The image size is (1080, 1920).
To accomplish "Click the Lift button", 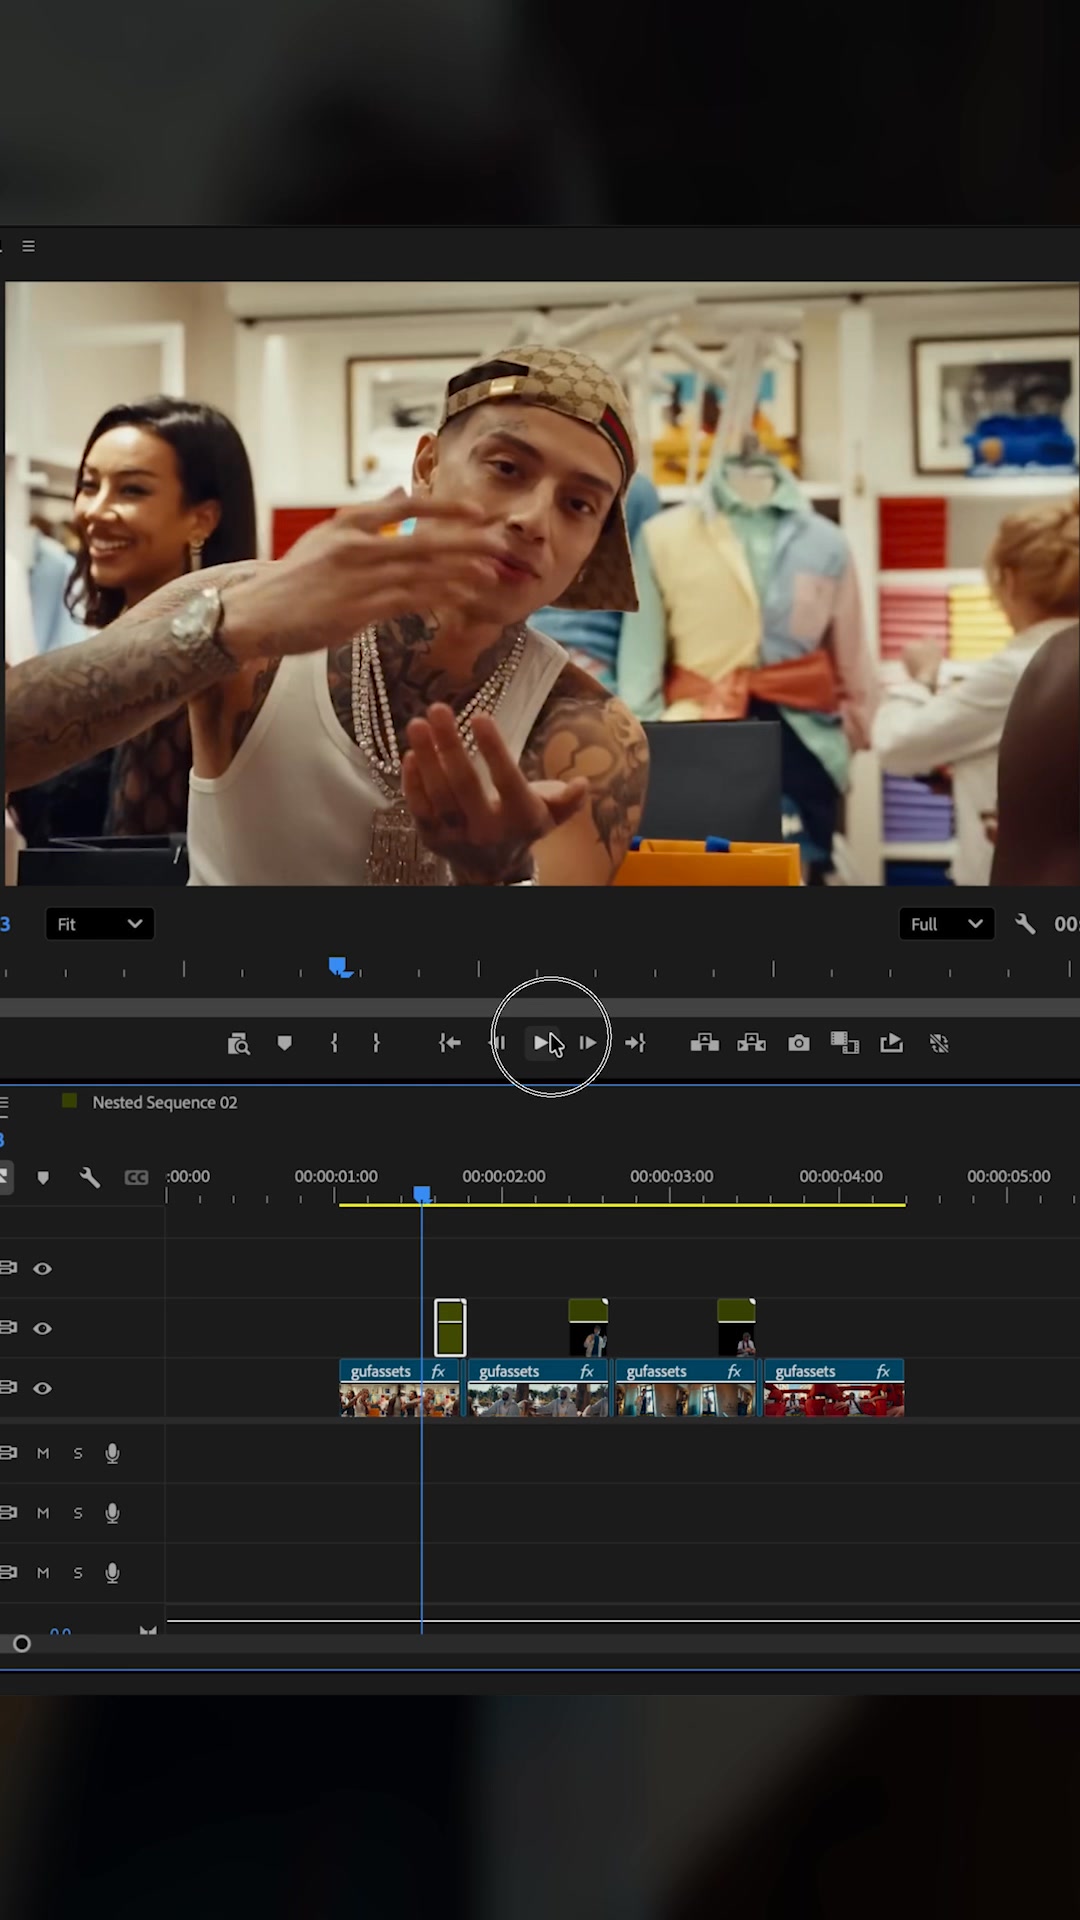I will pos(705,1043).
